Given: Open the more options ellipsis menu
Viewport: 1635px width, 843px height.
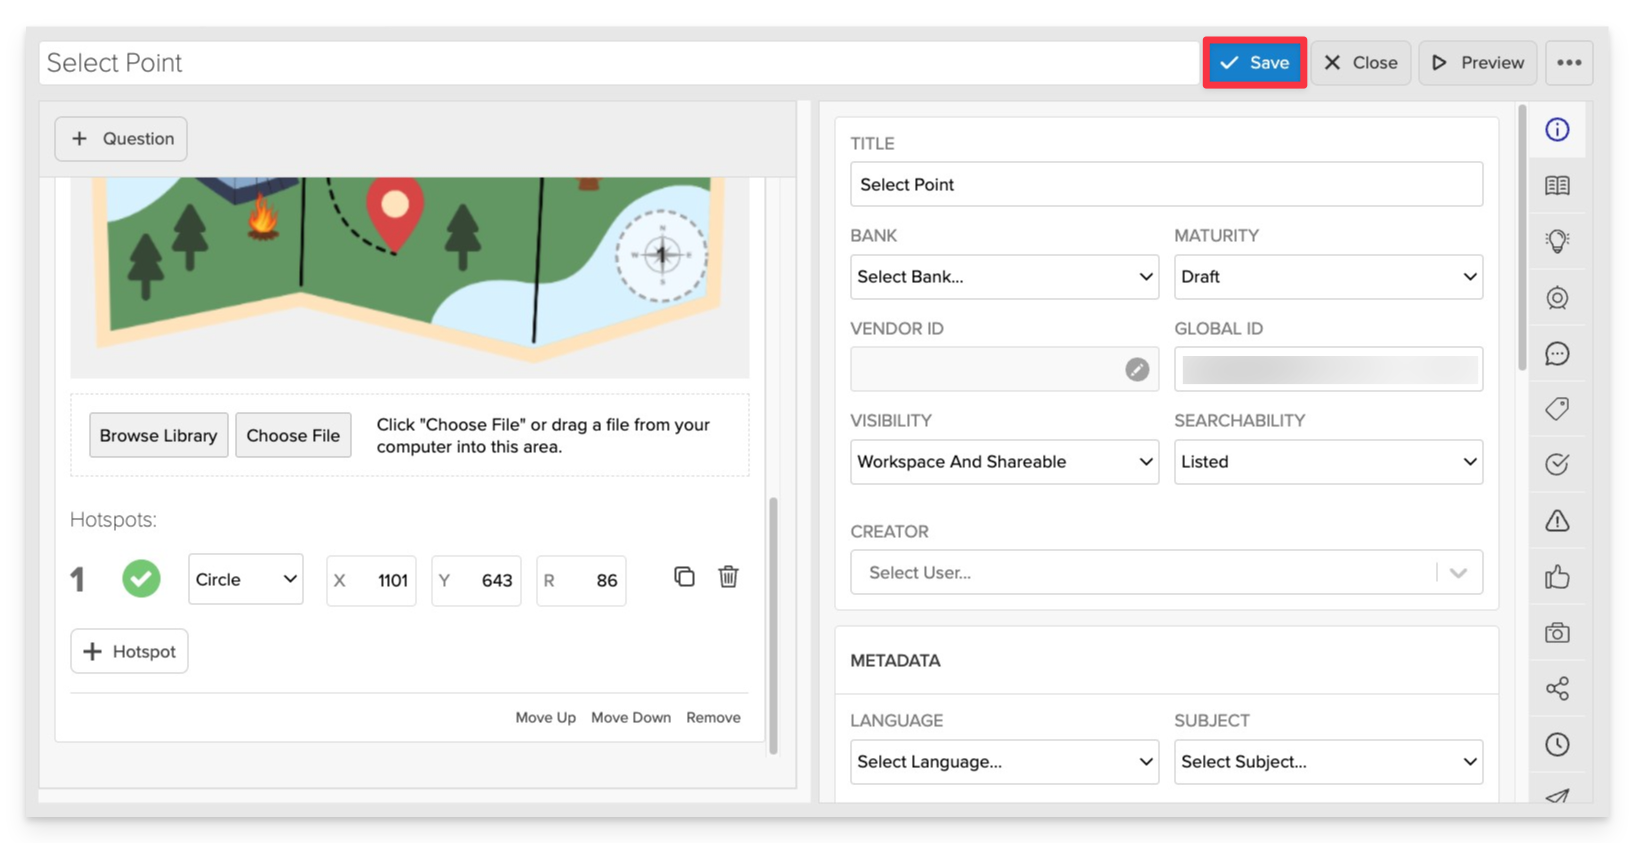Looking at the screenshot, I should pos(1569,62).
